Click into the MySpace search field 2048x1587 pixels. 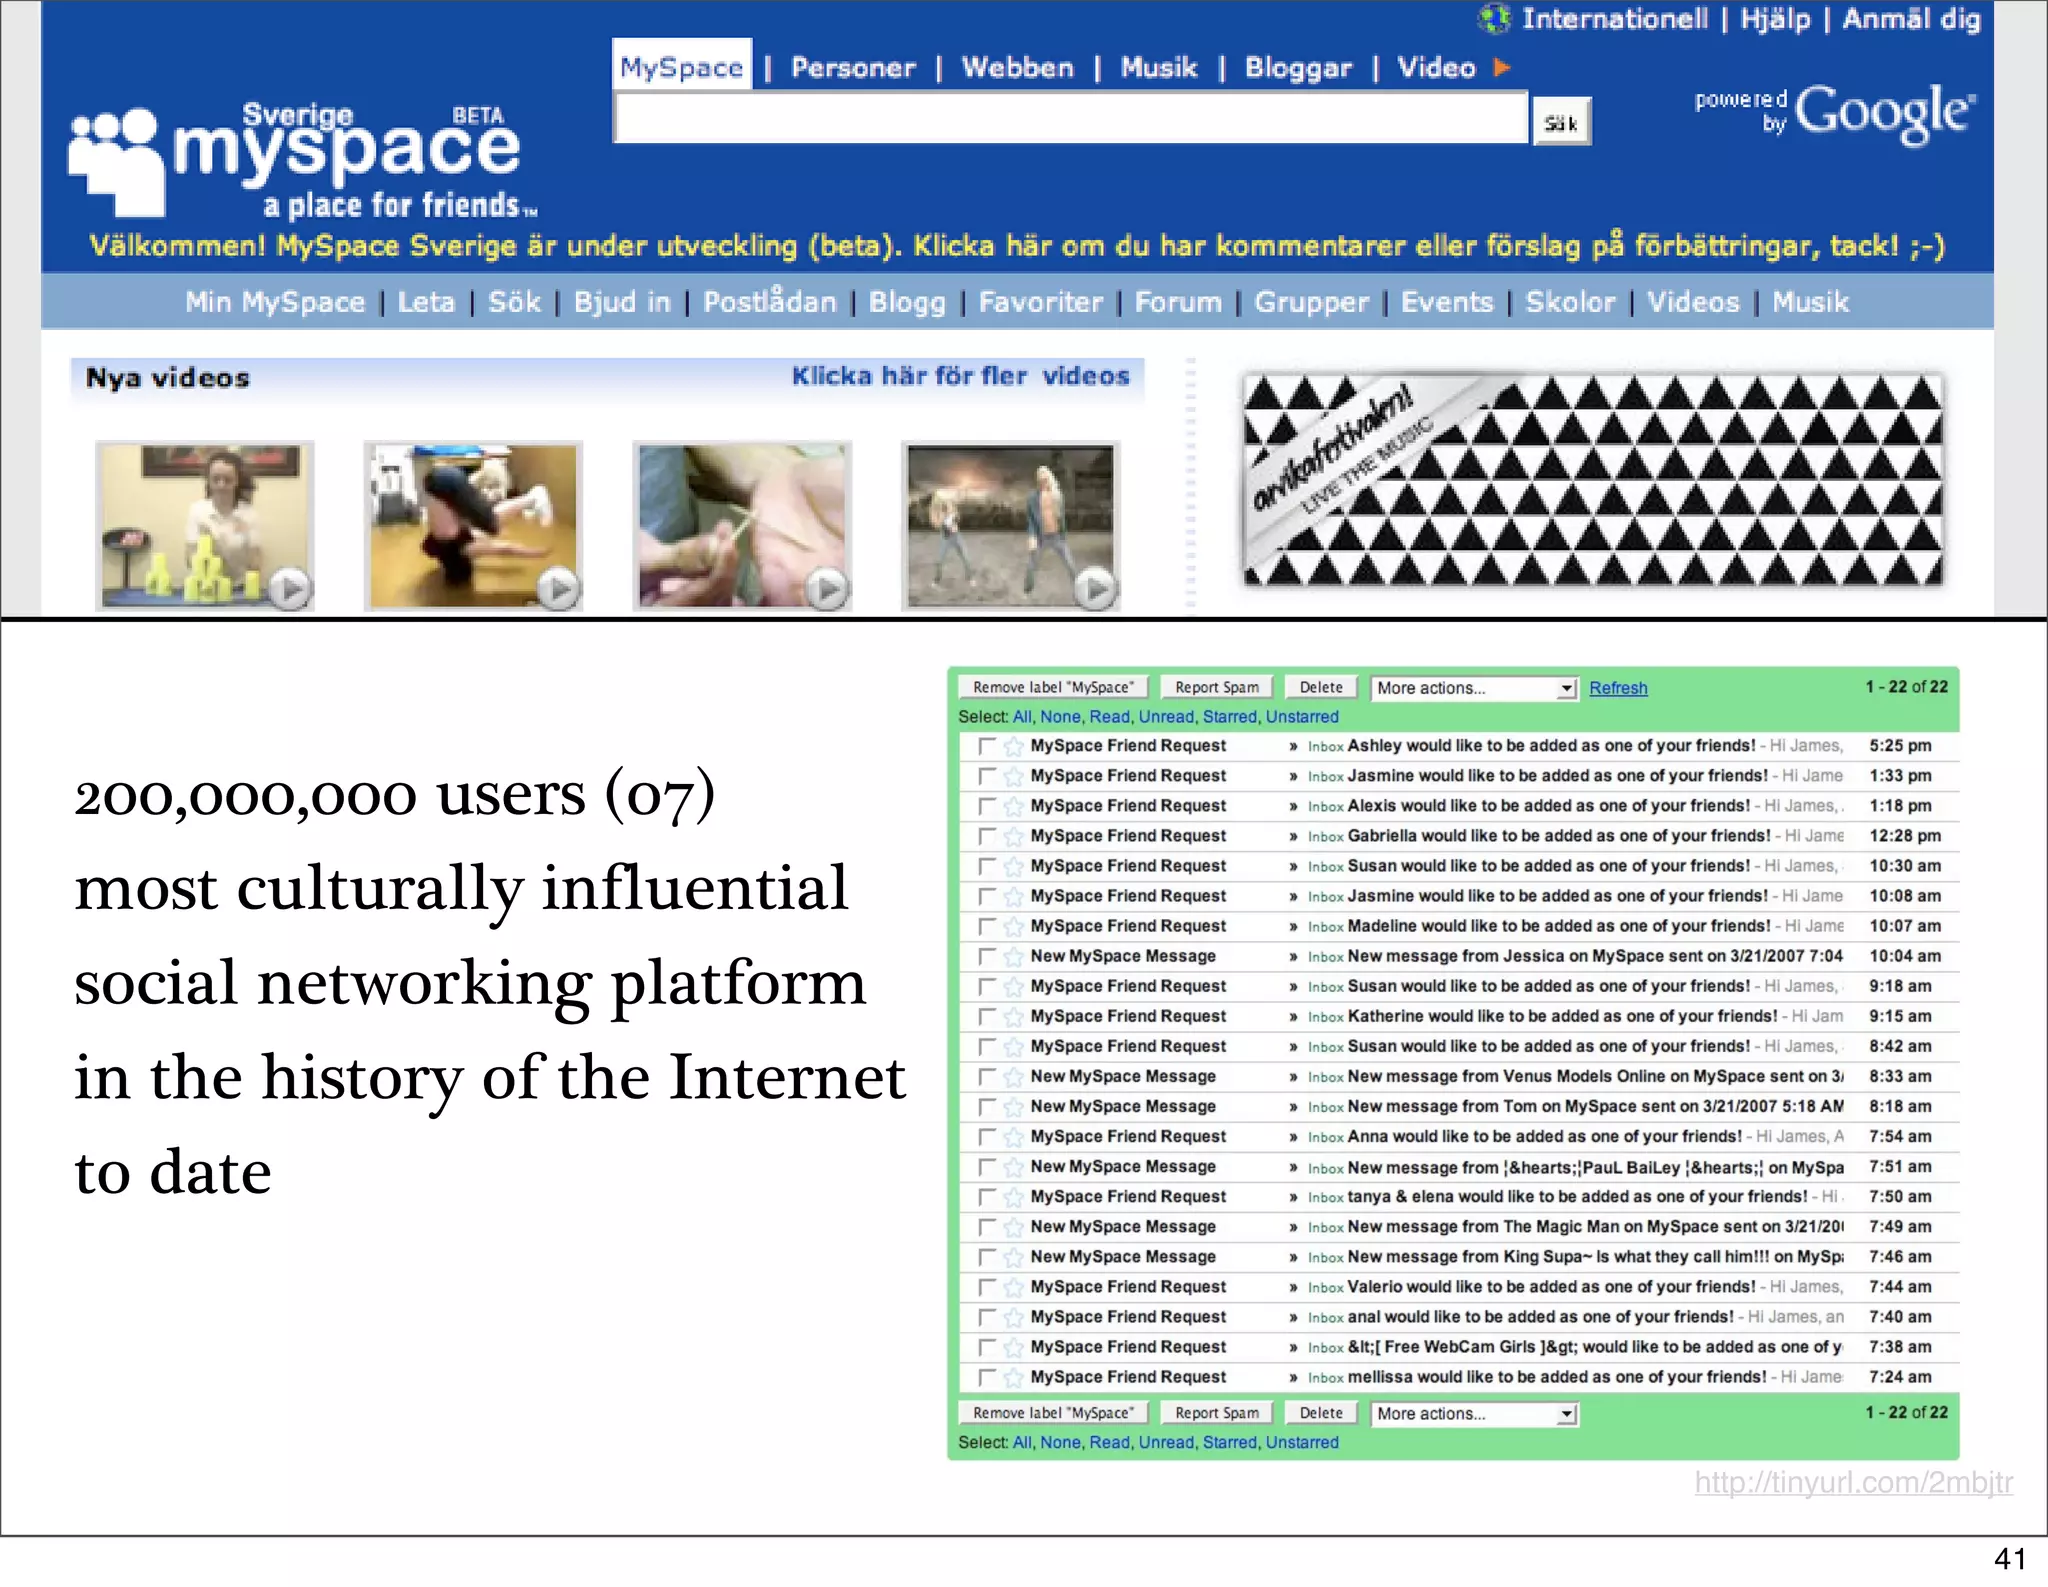[x=1070, y=118]
